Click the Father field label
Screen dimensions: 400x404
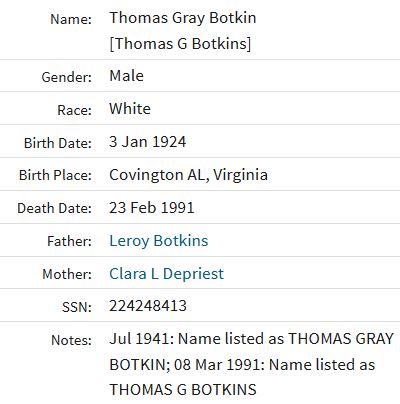click(69, 241)
